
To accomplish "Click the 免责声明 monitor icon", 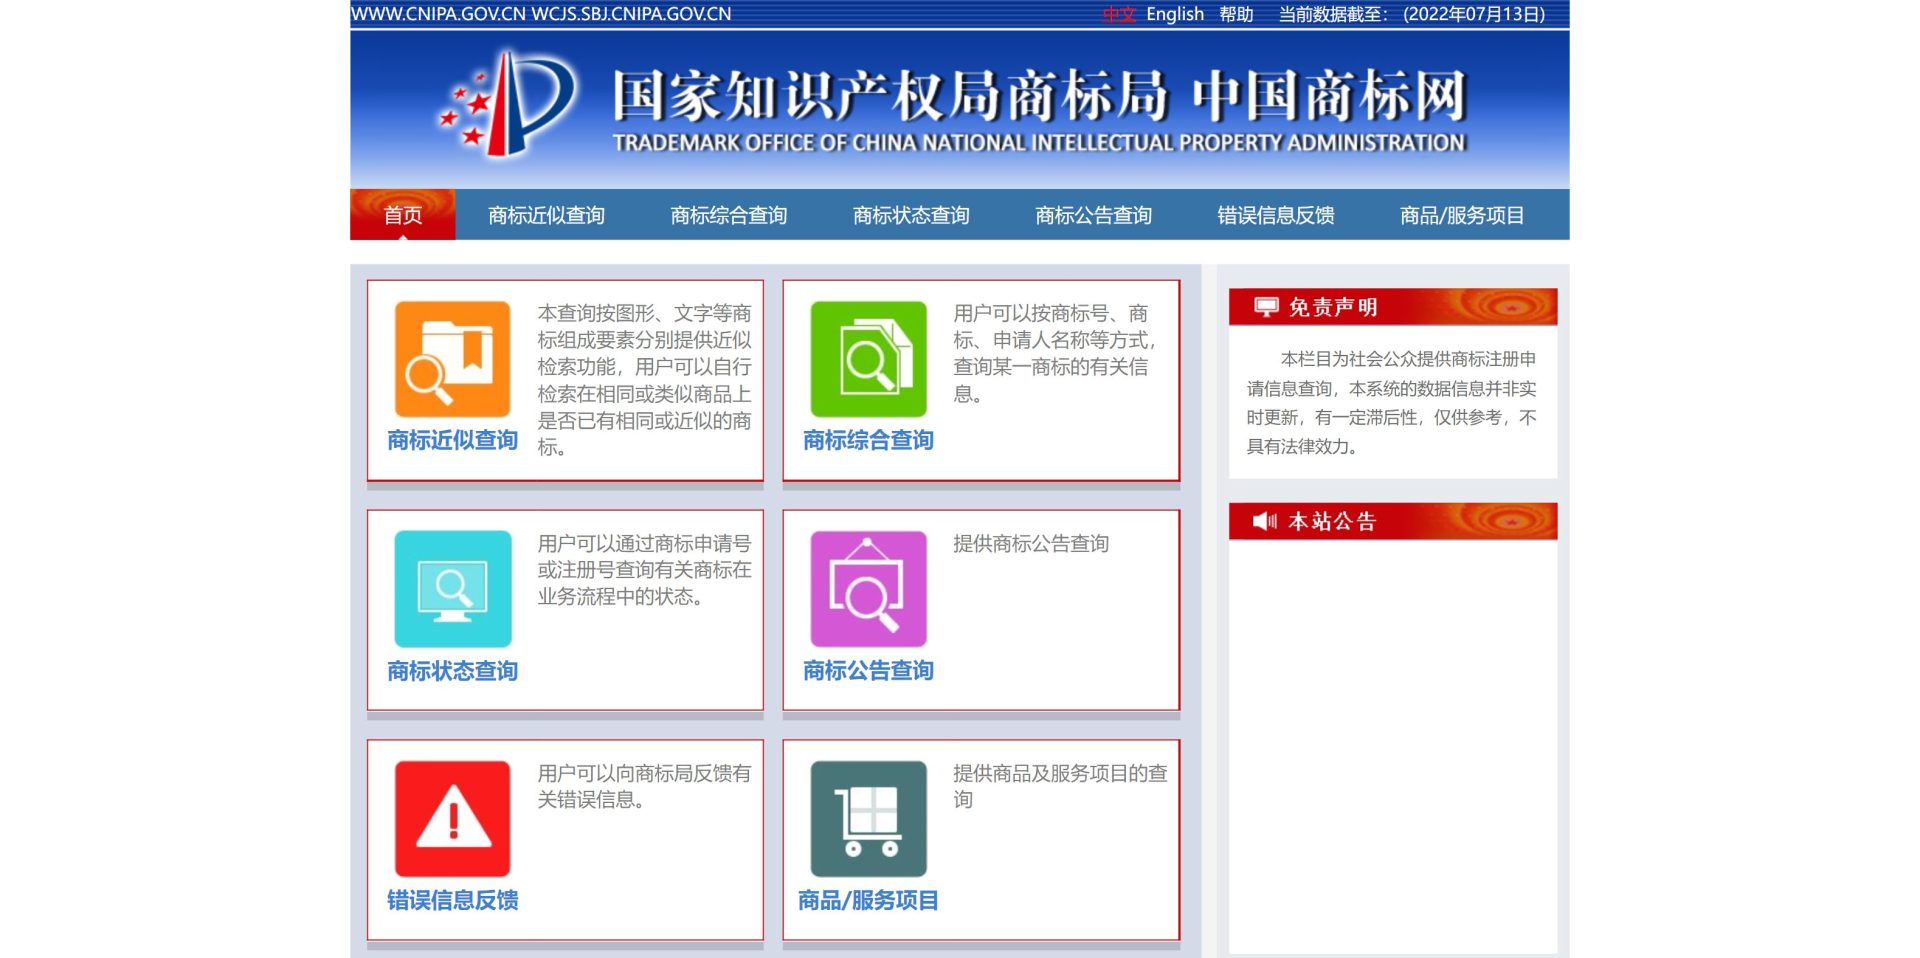I will [1266, 307].
